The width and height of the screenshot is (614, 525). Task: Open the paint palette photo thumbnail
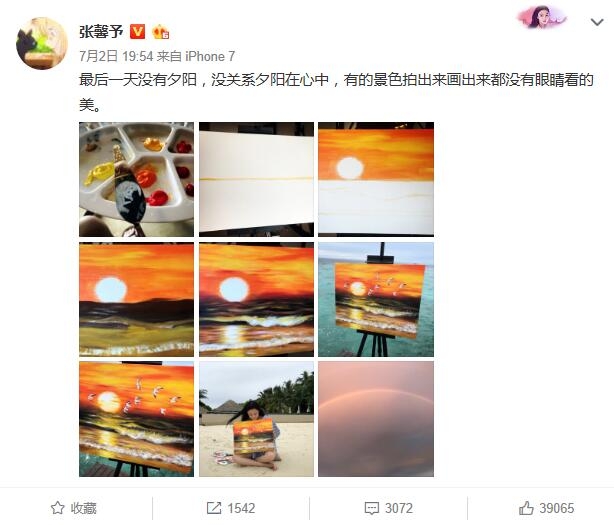[136, 179]
